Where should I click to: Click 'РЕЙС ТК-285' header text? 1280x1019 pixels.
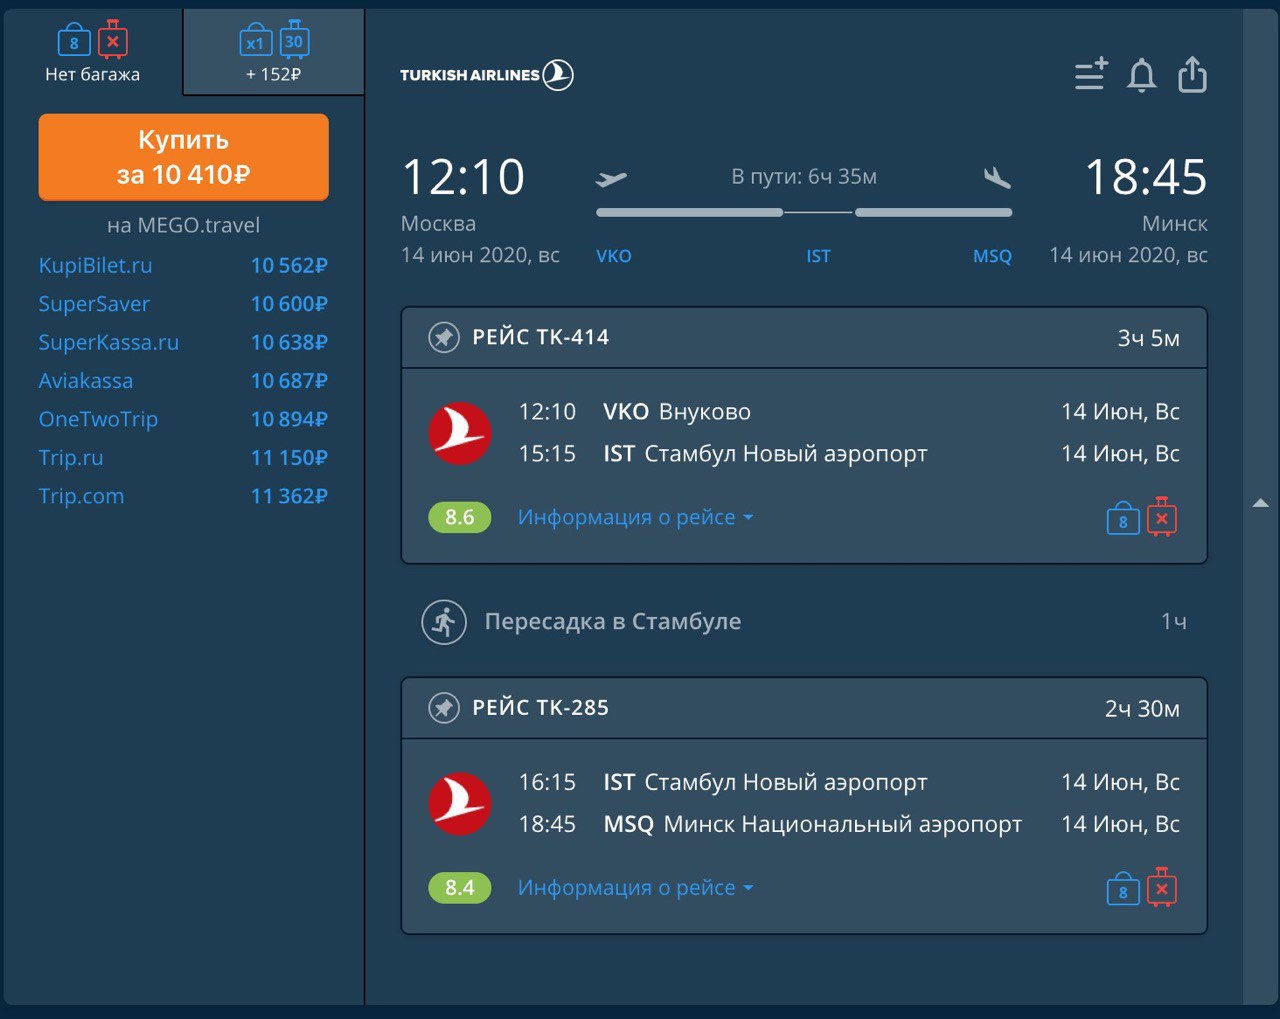(x=540, y=708)
